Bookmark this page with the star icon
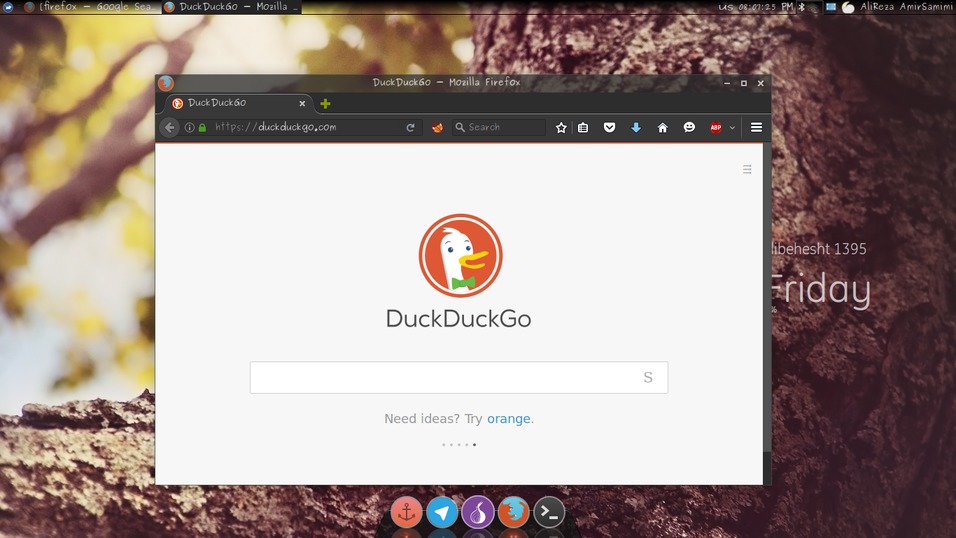The width and height of the screenshot is (956, 538). 561,127
